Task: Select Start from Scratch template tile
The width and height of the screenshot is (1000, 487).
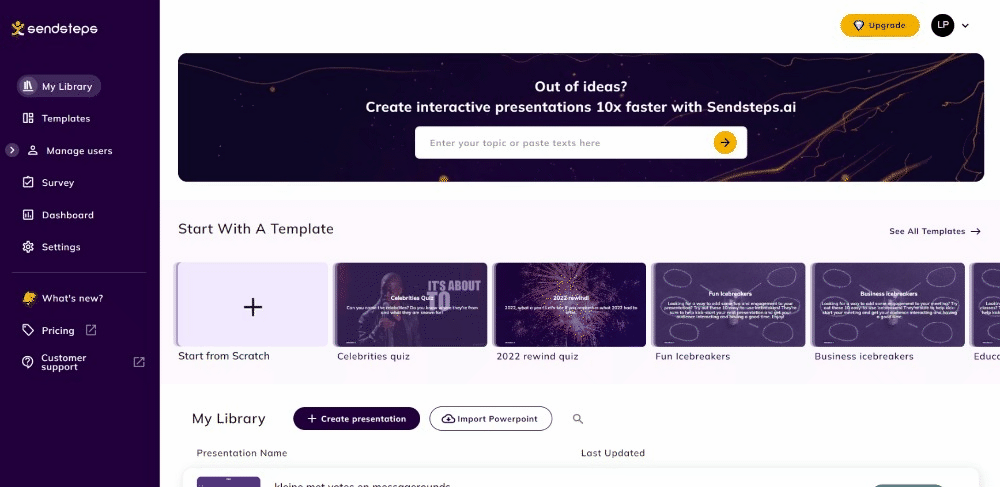Action: (253, 305)
